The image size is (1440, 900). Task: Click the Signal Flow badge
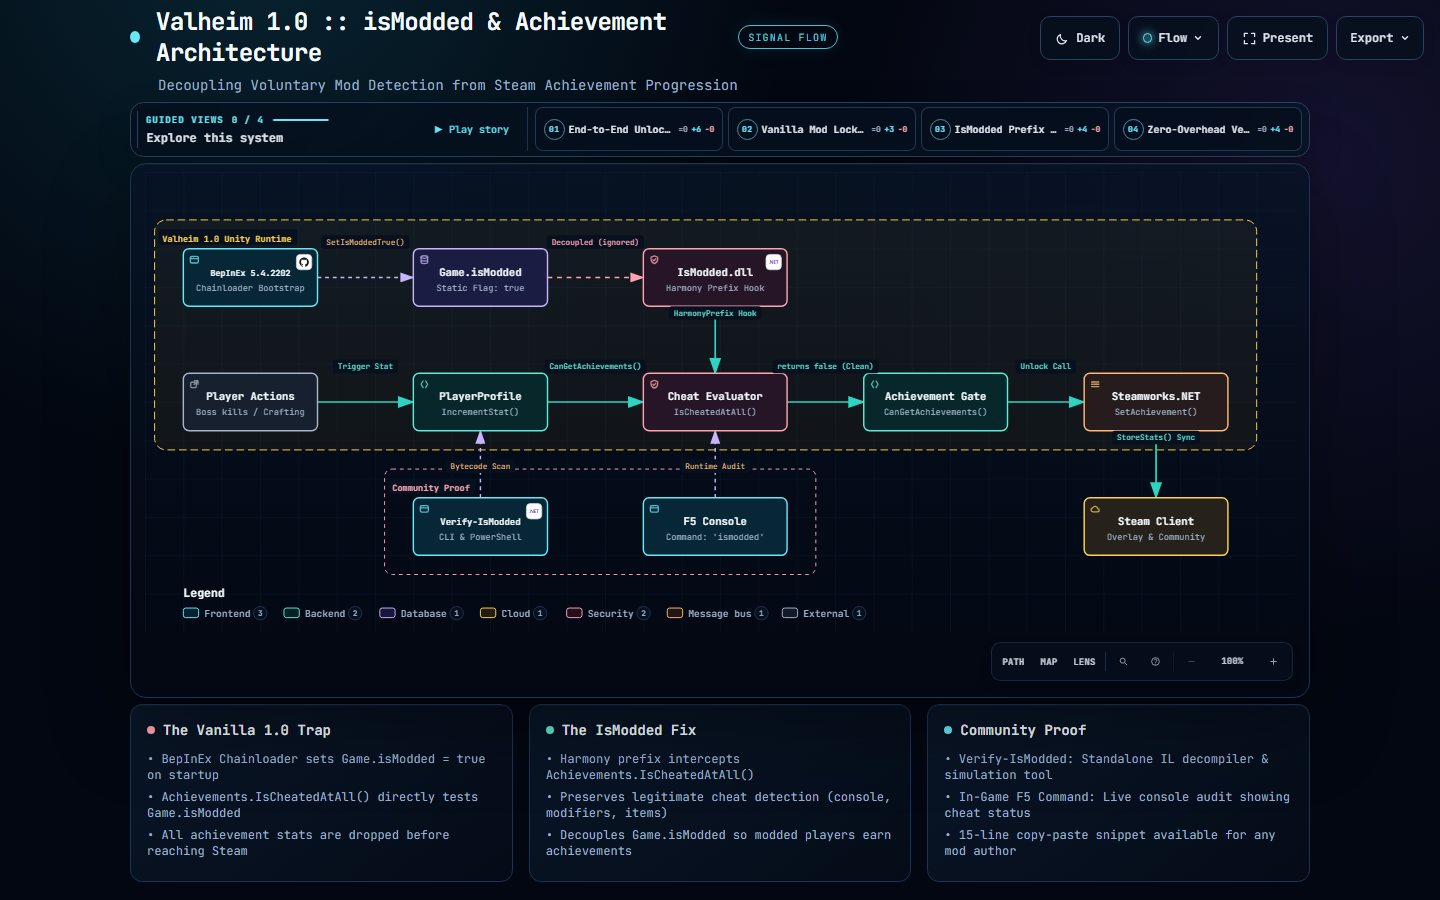tap(788, 37)
